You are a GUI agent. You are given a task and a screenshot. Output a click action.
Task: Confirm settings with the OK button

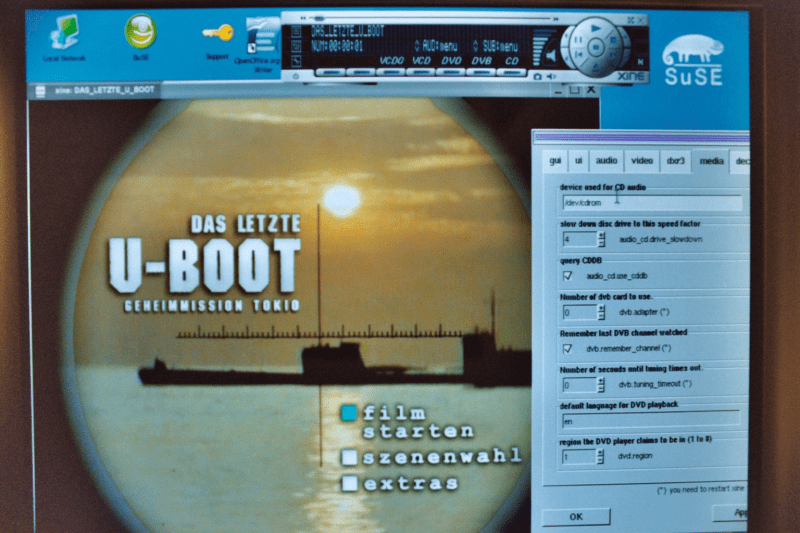(x=576, y=517)
